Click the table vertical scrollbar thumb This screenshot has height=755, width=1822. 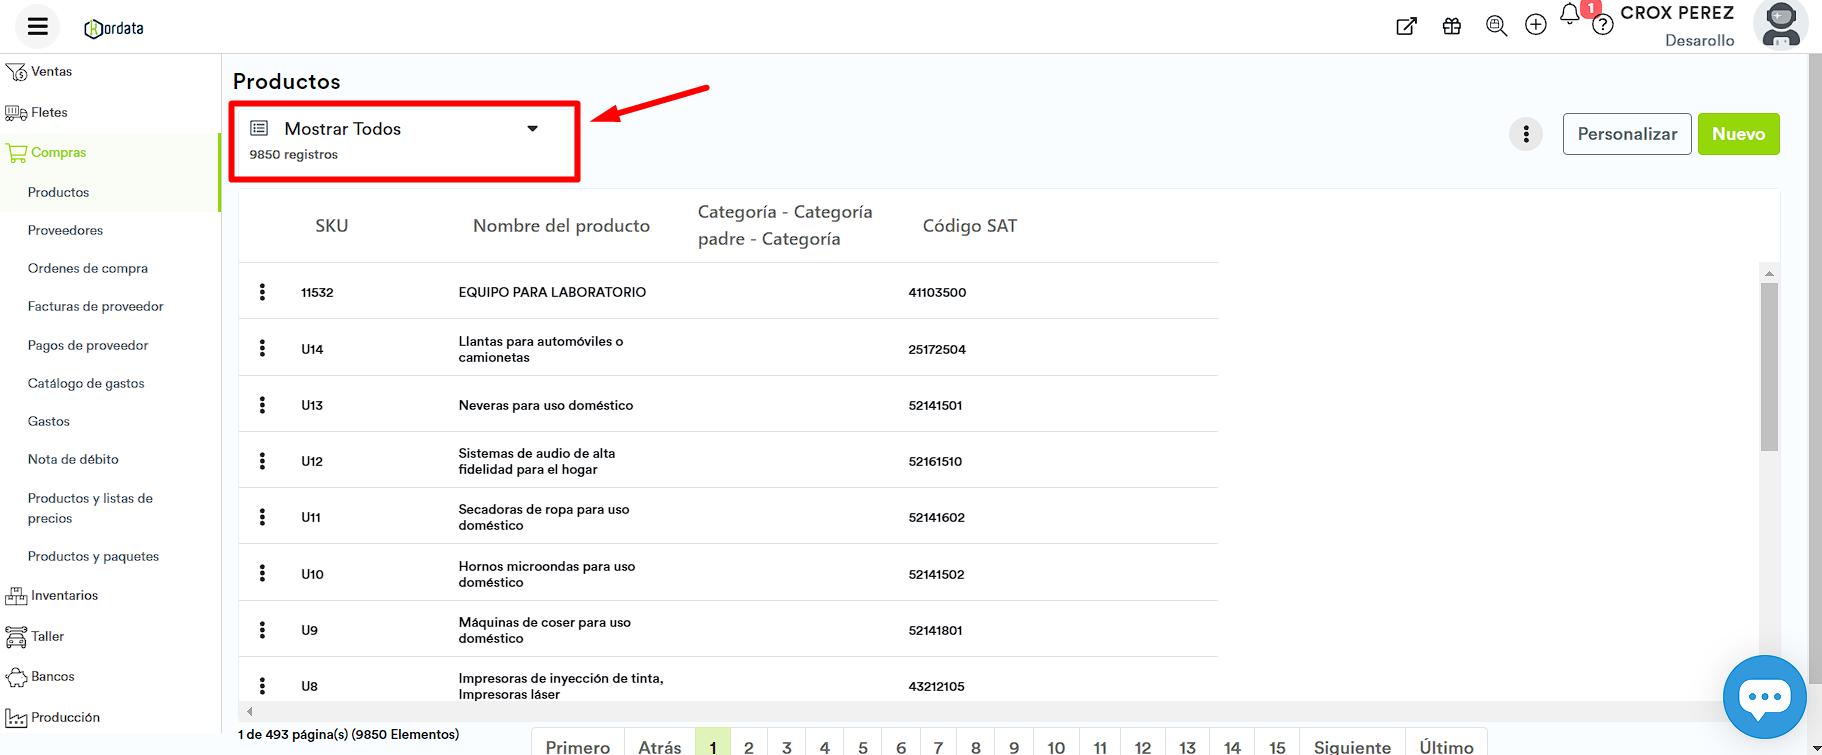[x=1769, y=366]
